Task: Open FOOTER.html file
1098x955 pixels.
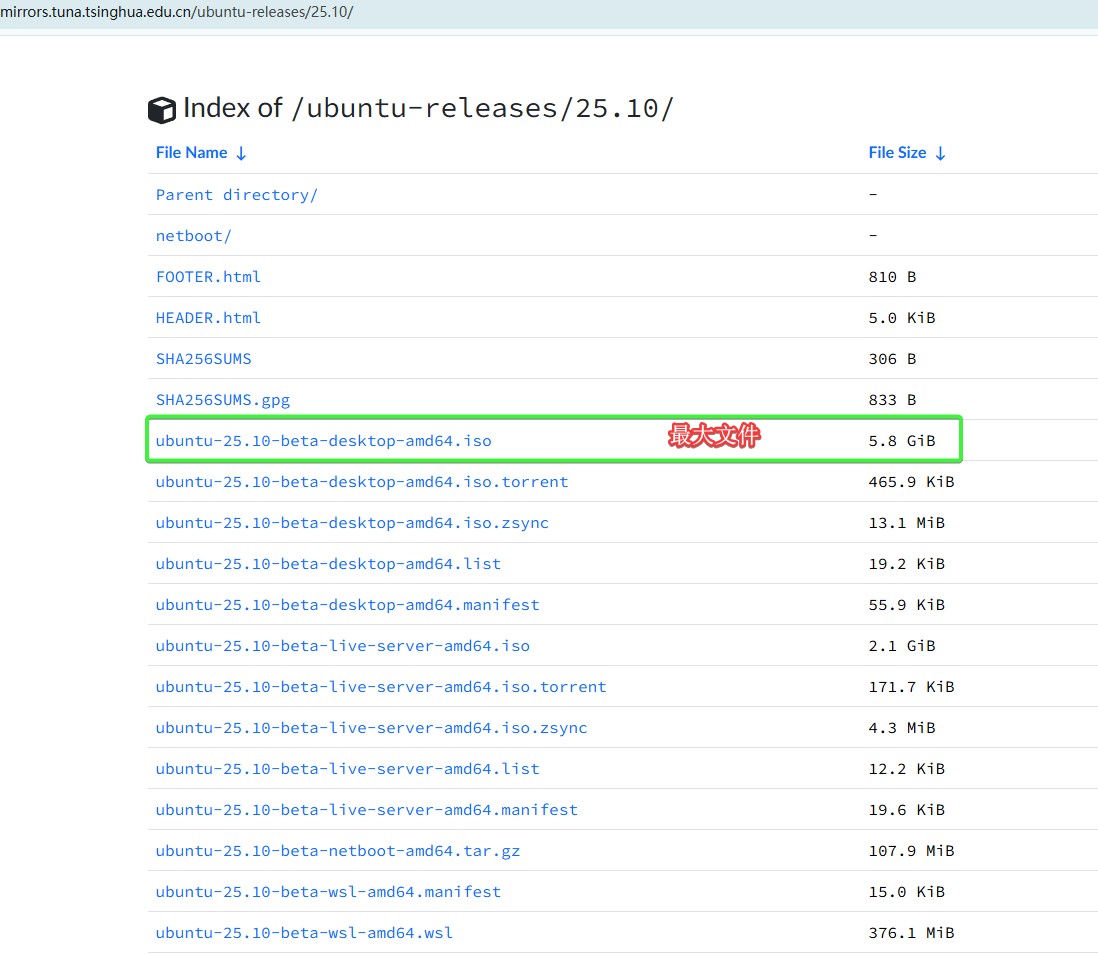Action: point(208,277)
